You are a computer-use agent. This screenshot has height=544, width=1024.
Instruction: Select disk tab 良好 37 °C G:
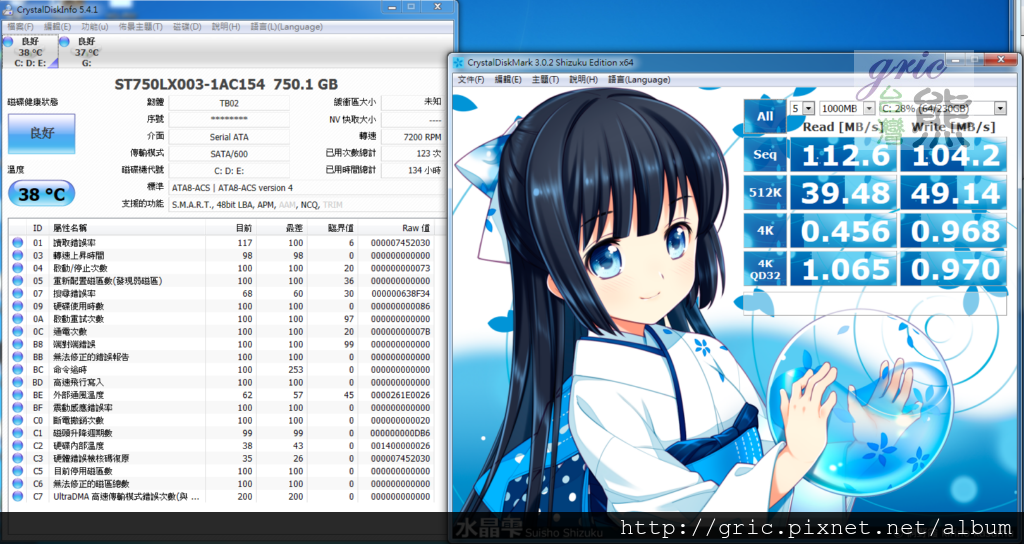click(86, 51)
